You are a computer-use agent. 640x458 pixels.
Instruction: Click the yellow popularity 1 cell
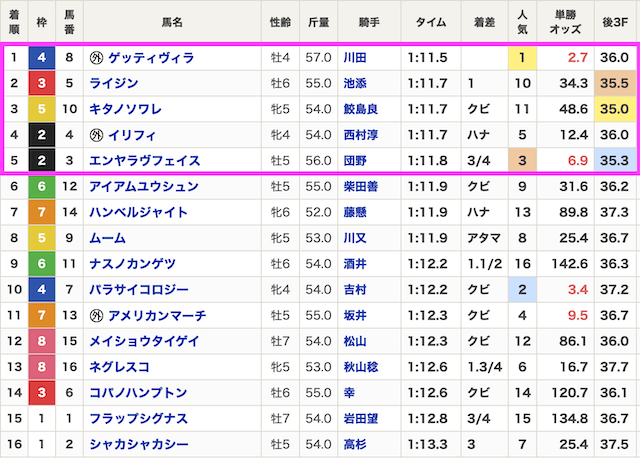coord(522,58)
